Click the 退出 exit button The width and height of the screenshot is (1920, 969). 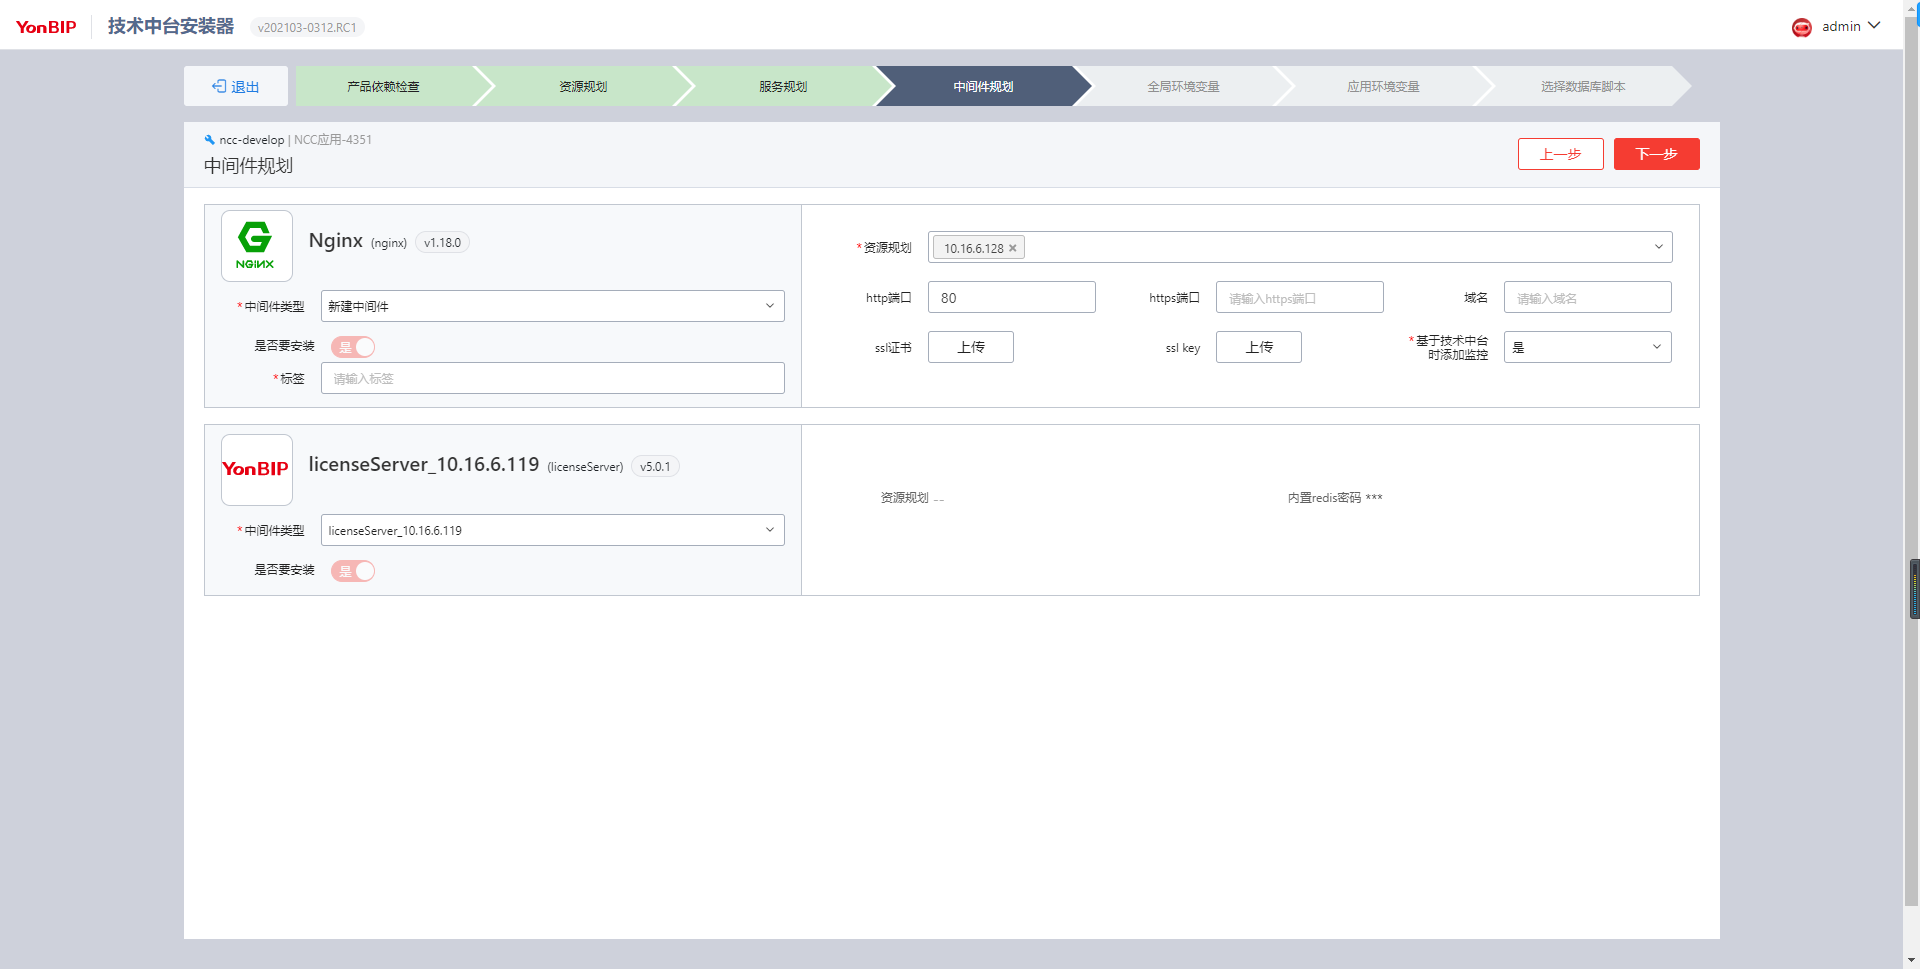(236, 86)
